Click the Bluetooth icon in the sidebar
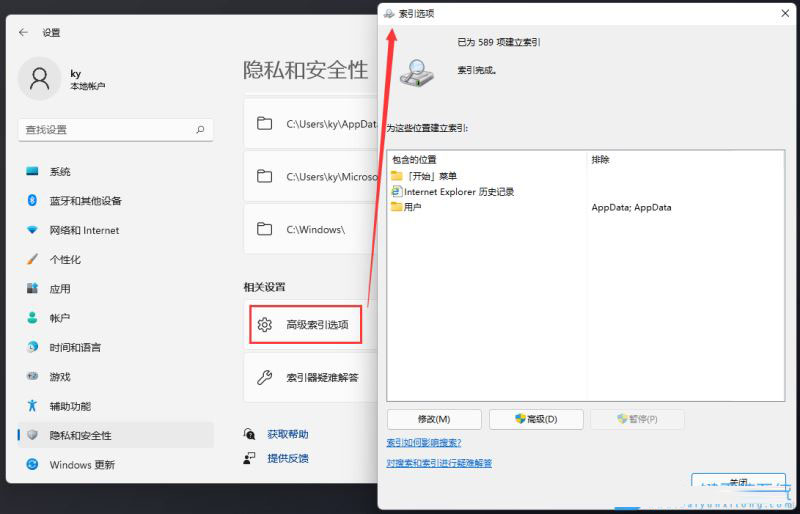 click(x=32, y=200)
